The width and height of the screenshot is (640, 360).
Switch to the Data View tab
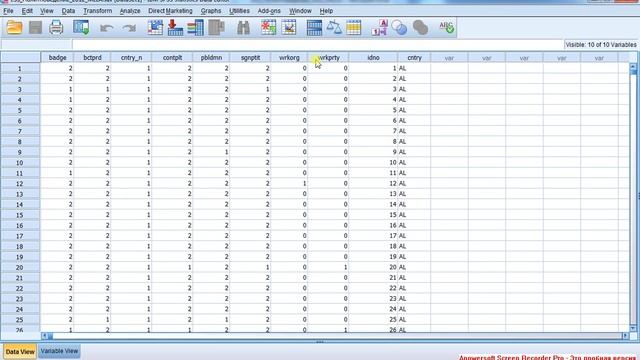coord(20,351)
